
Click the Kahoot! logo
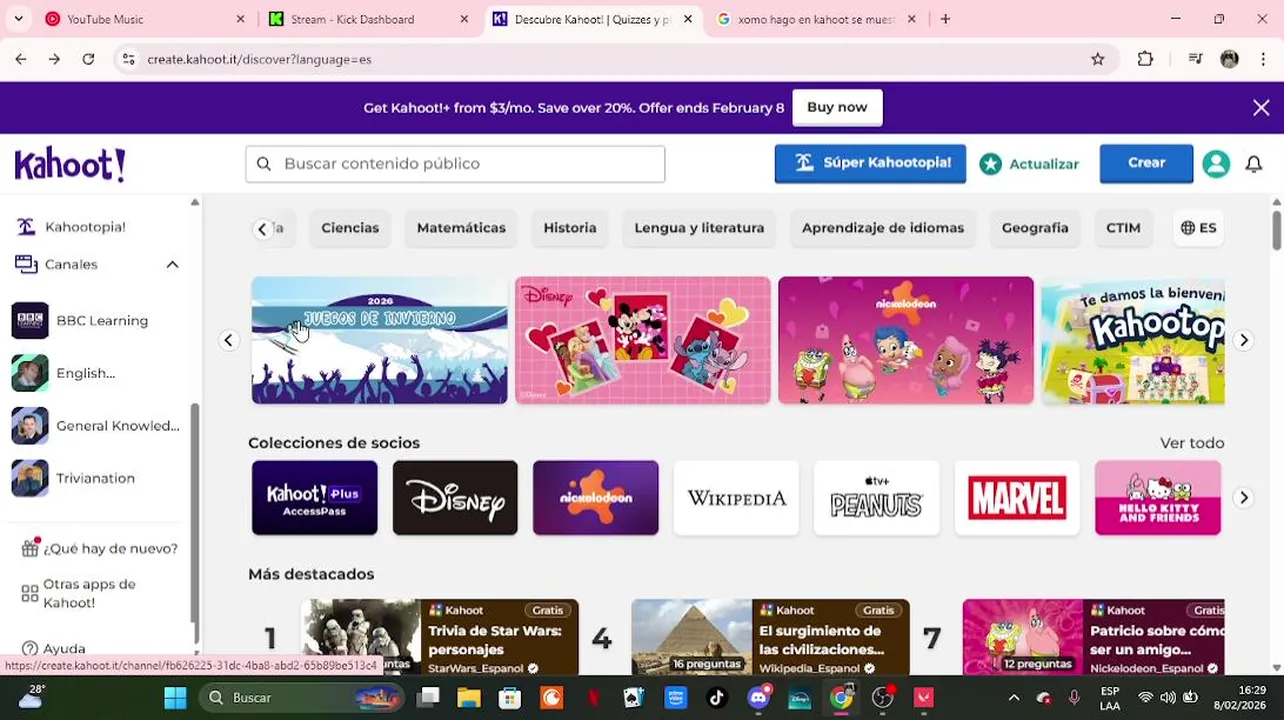[70, 164]
